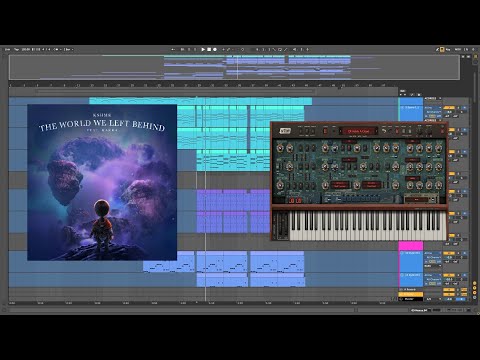This screenshot has width=480, height=360.
Task: Select the topmost blue track header
Action: (411, 113)
